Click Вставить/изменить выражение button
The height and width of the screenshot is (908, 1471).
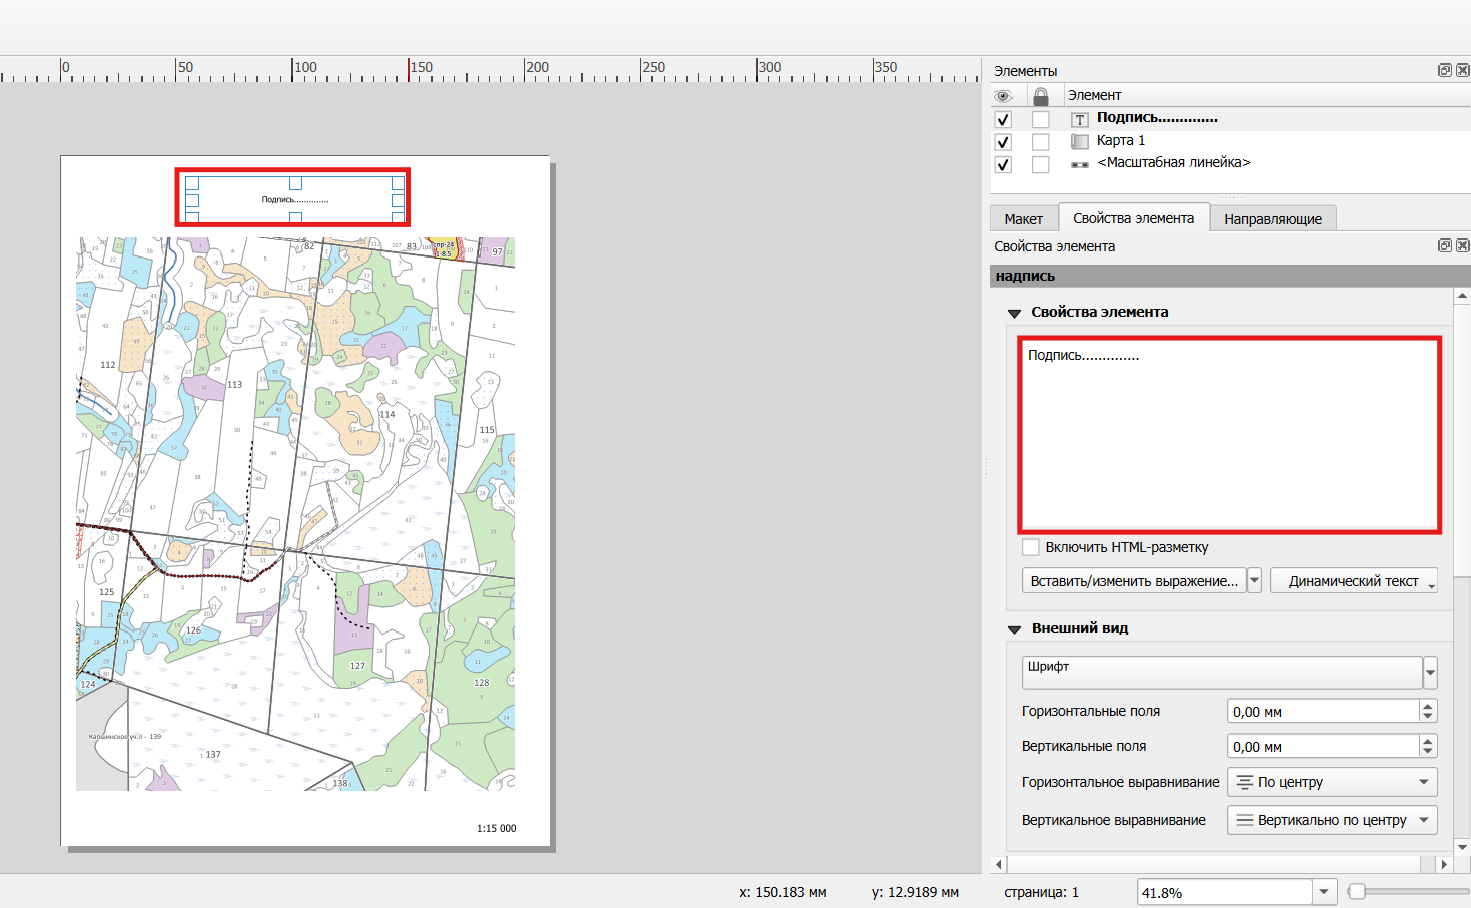[x=1134, y=581]
